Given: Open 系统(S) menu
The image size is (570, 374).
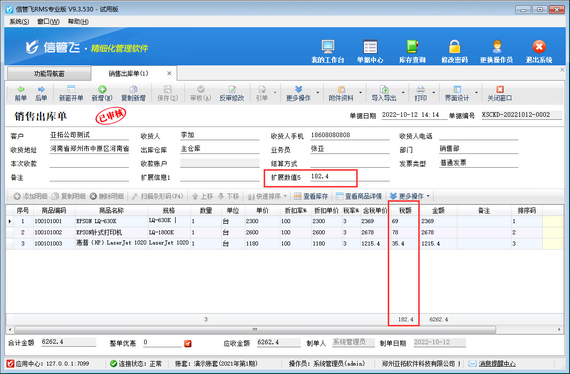Looking at the screenshot, I should [x=19, y=21].
